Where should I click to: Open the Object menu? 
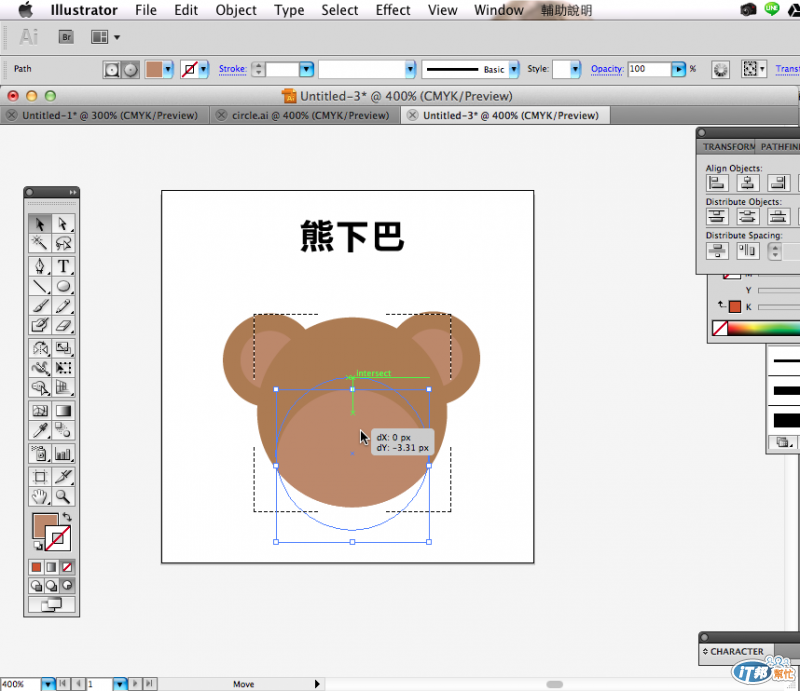pos(236,10)
